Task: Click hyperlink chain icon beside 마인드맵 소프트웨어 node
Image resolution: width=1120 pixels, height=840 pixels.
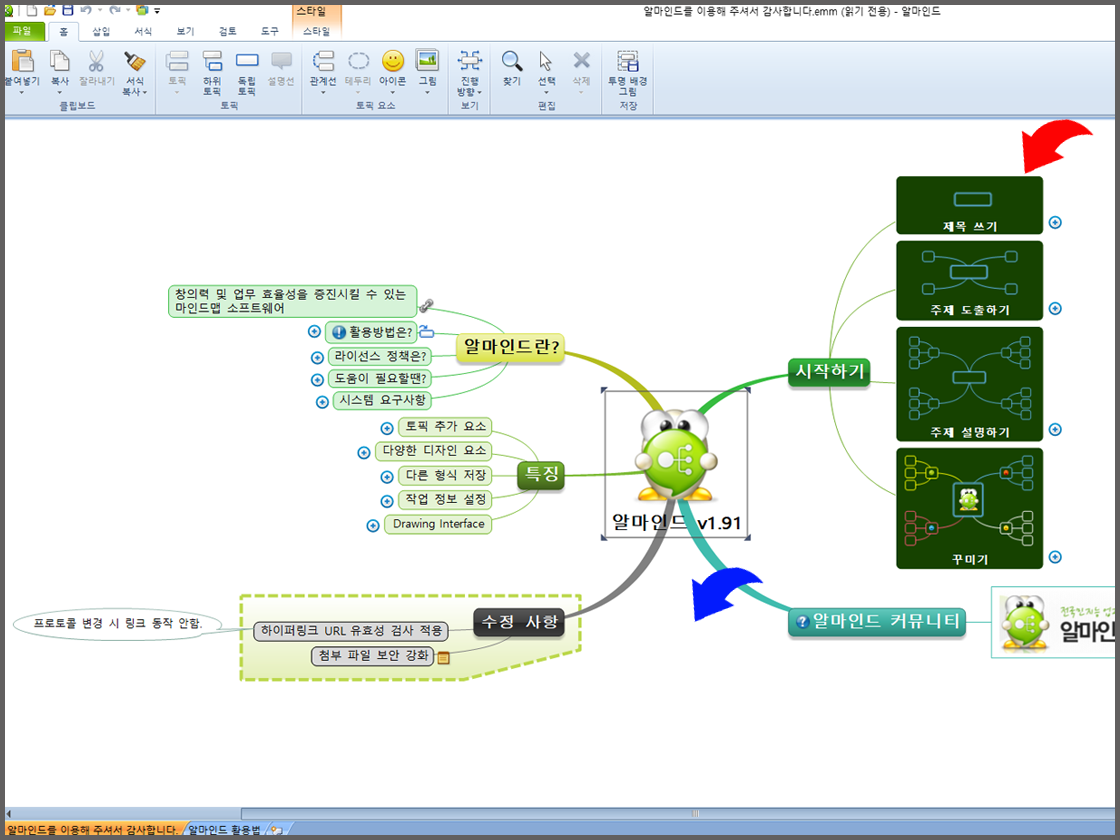Action: [x=426, y=306]
